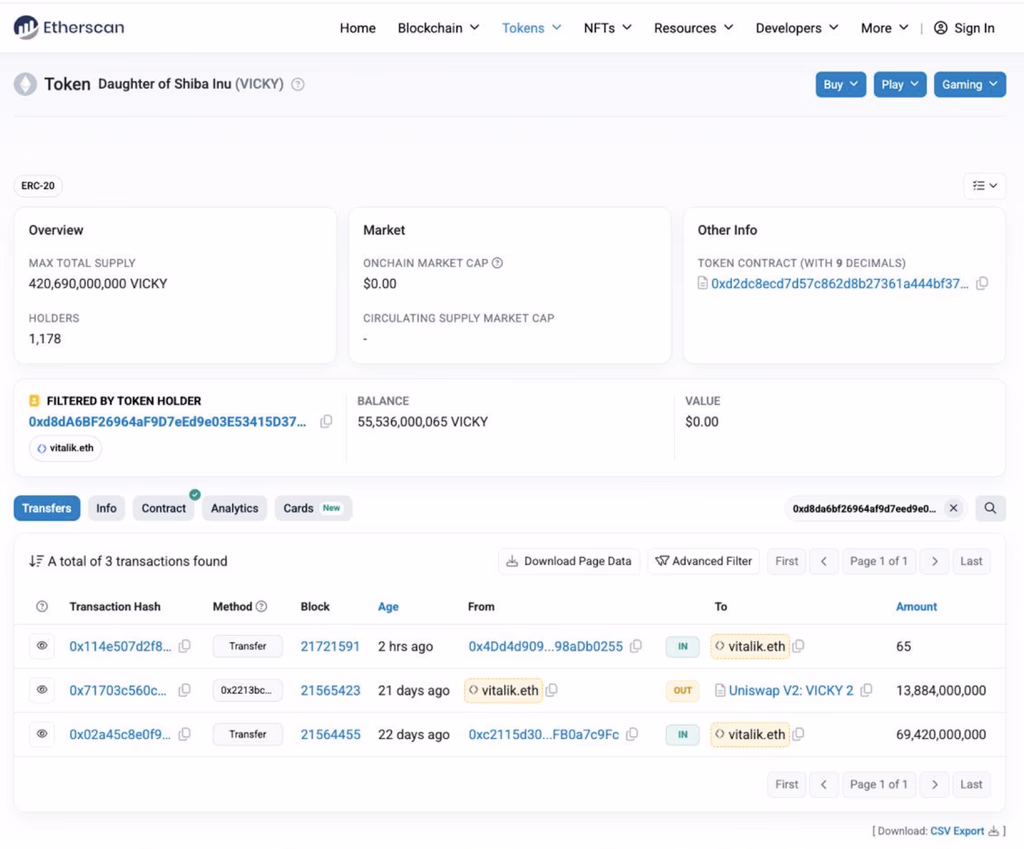Screen dimensions: 1024x849
Task: Open block 21564455
Action: tap(330, 734)
